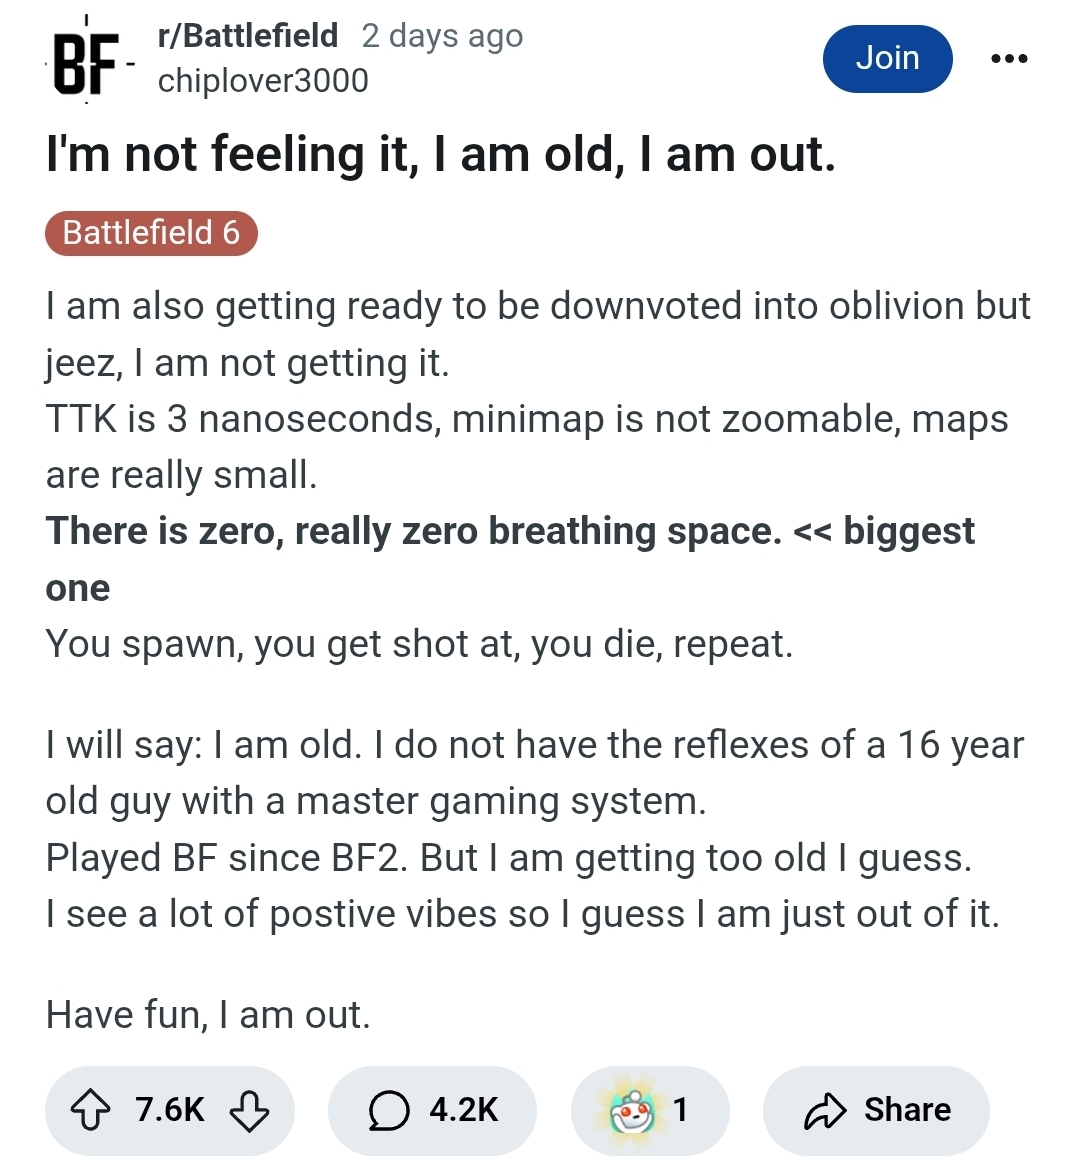Click the 2 days ago timestamp

tap(442, 36)
